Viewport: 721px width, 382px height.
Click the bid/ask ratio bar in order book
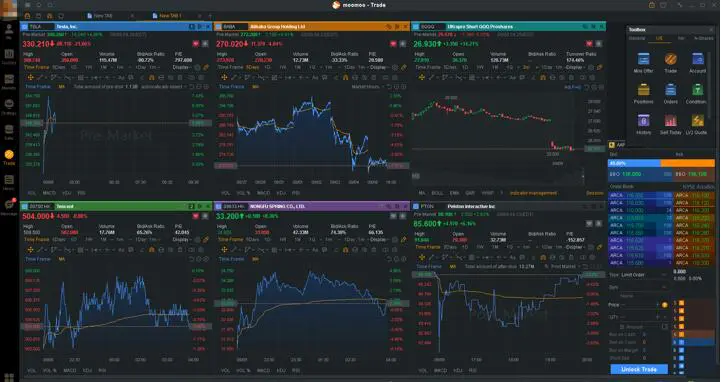pos(661,163)
